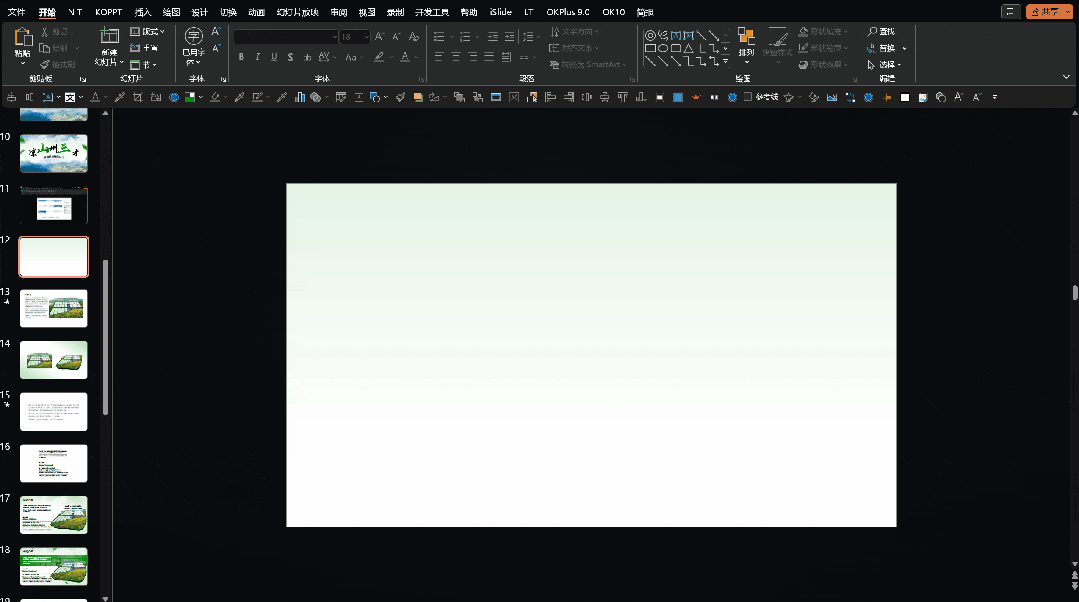Click the Align Top icon in quick toolbar
Screen dimensions: 1079x602
tap(623, 98)
